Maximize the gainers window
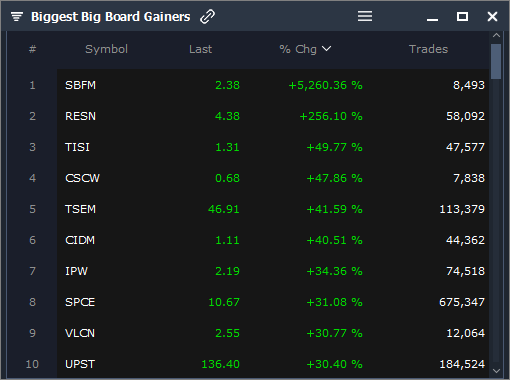Viewport: 510px width, 380px height. coord(462,16)
